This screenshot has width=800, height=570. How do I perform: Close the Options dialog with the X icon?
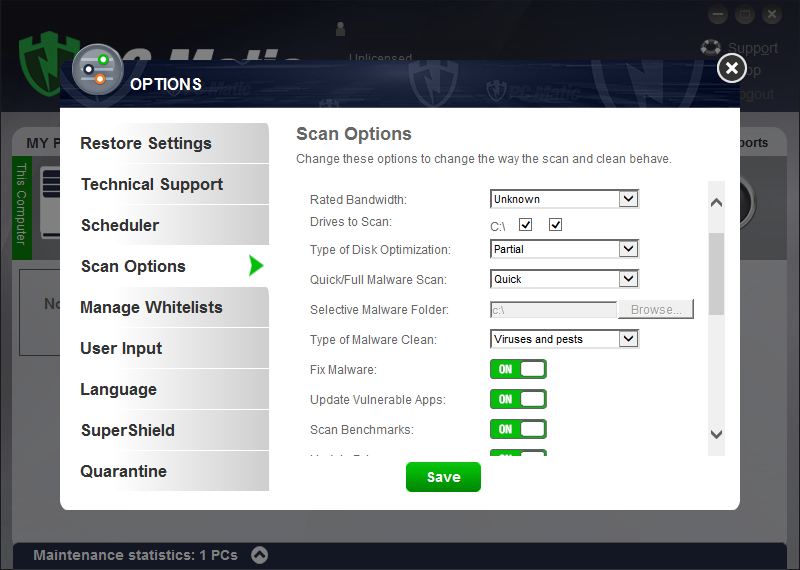coord(732,68)
